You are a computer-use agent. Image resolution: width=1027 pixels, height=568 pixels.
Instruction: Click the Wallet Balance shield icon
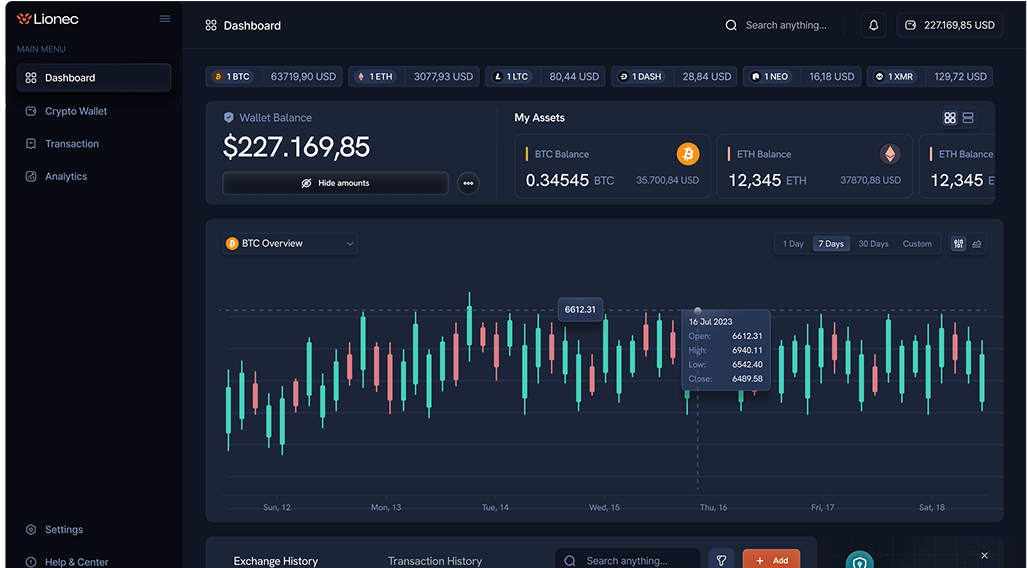pos(229,118)
